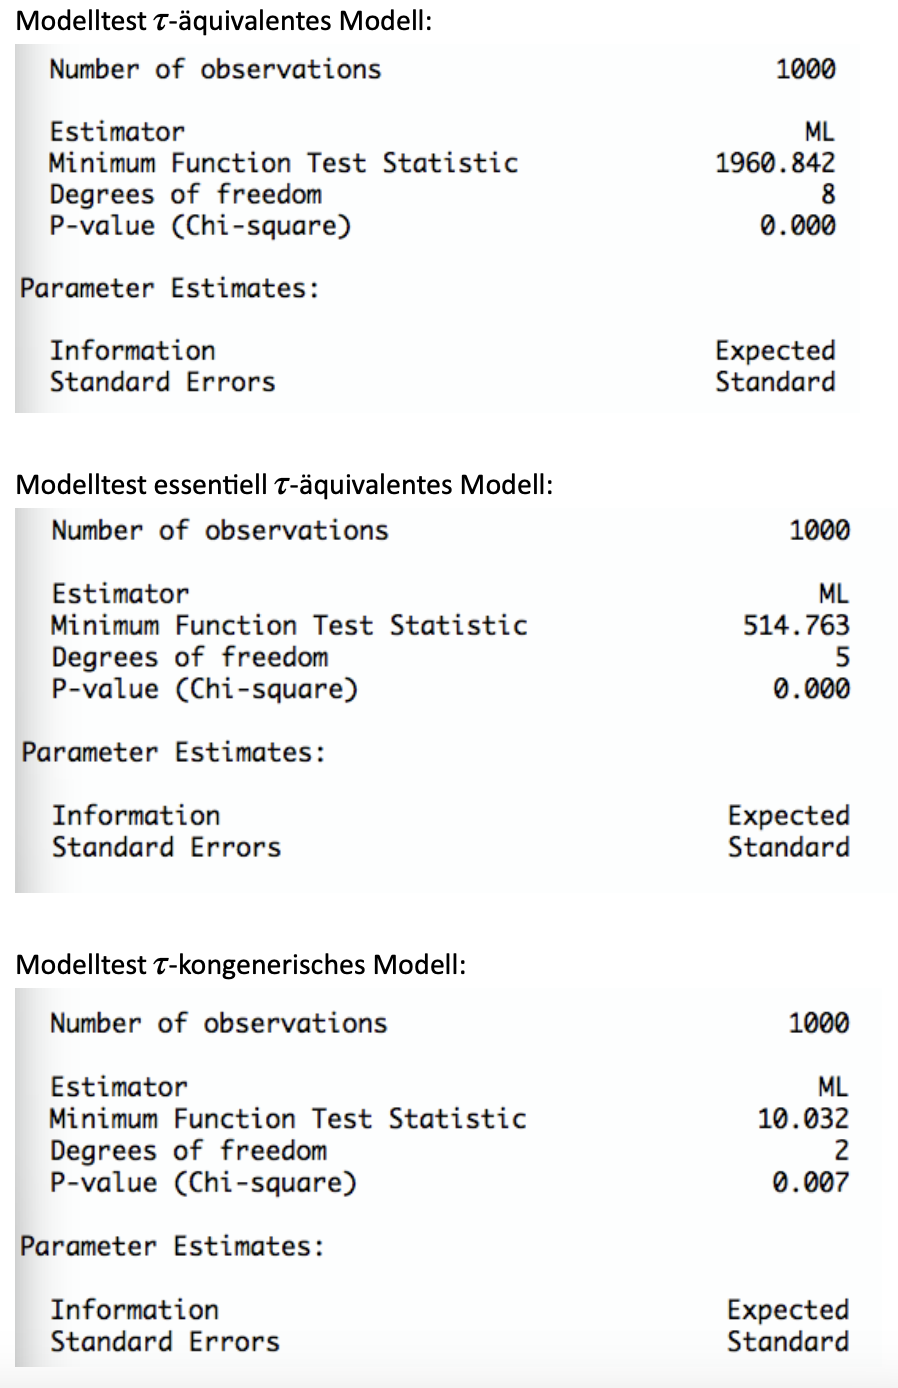Click "P-value (Chi-square)" label in the τ-kongenerisches output
The image size is (898, 1388).
tap(203, 1183)
